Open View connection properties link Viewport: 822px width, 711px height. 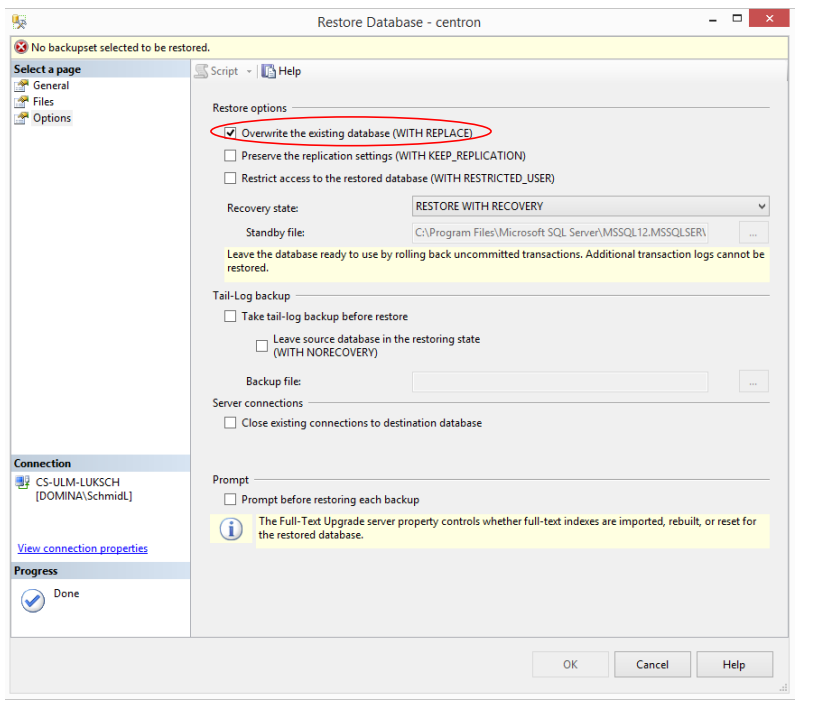82,548
